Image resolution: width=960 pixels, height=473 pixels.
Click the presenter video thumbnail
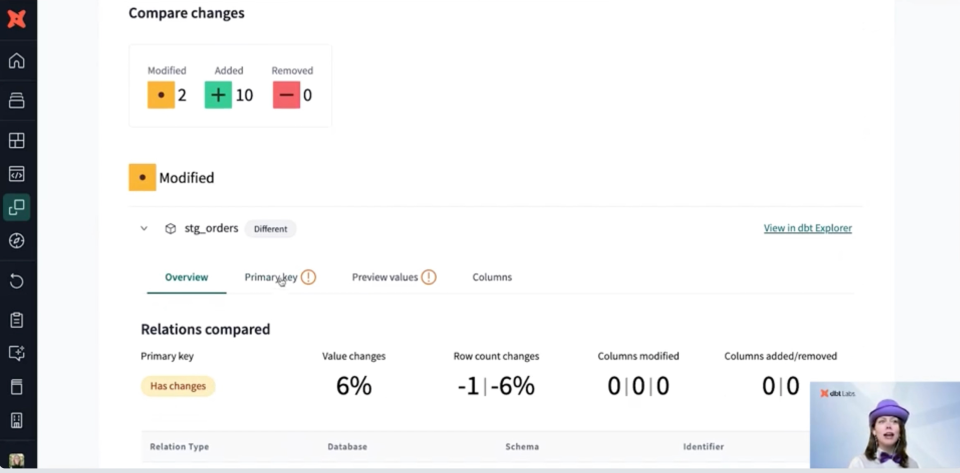point(884,425)
